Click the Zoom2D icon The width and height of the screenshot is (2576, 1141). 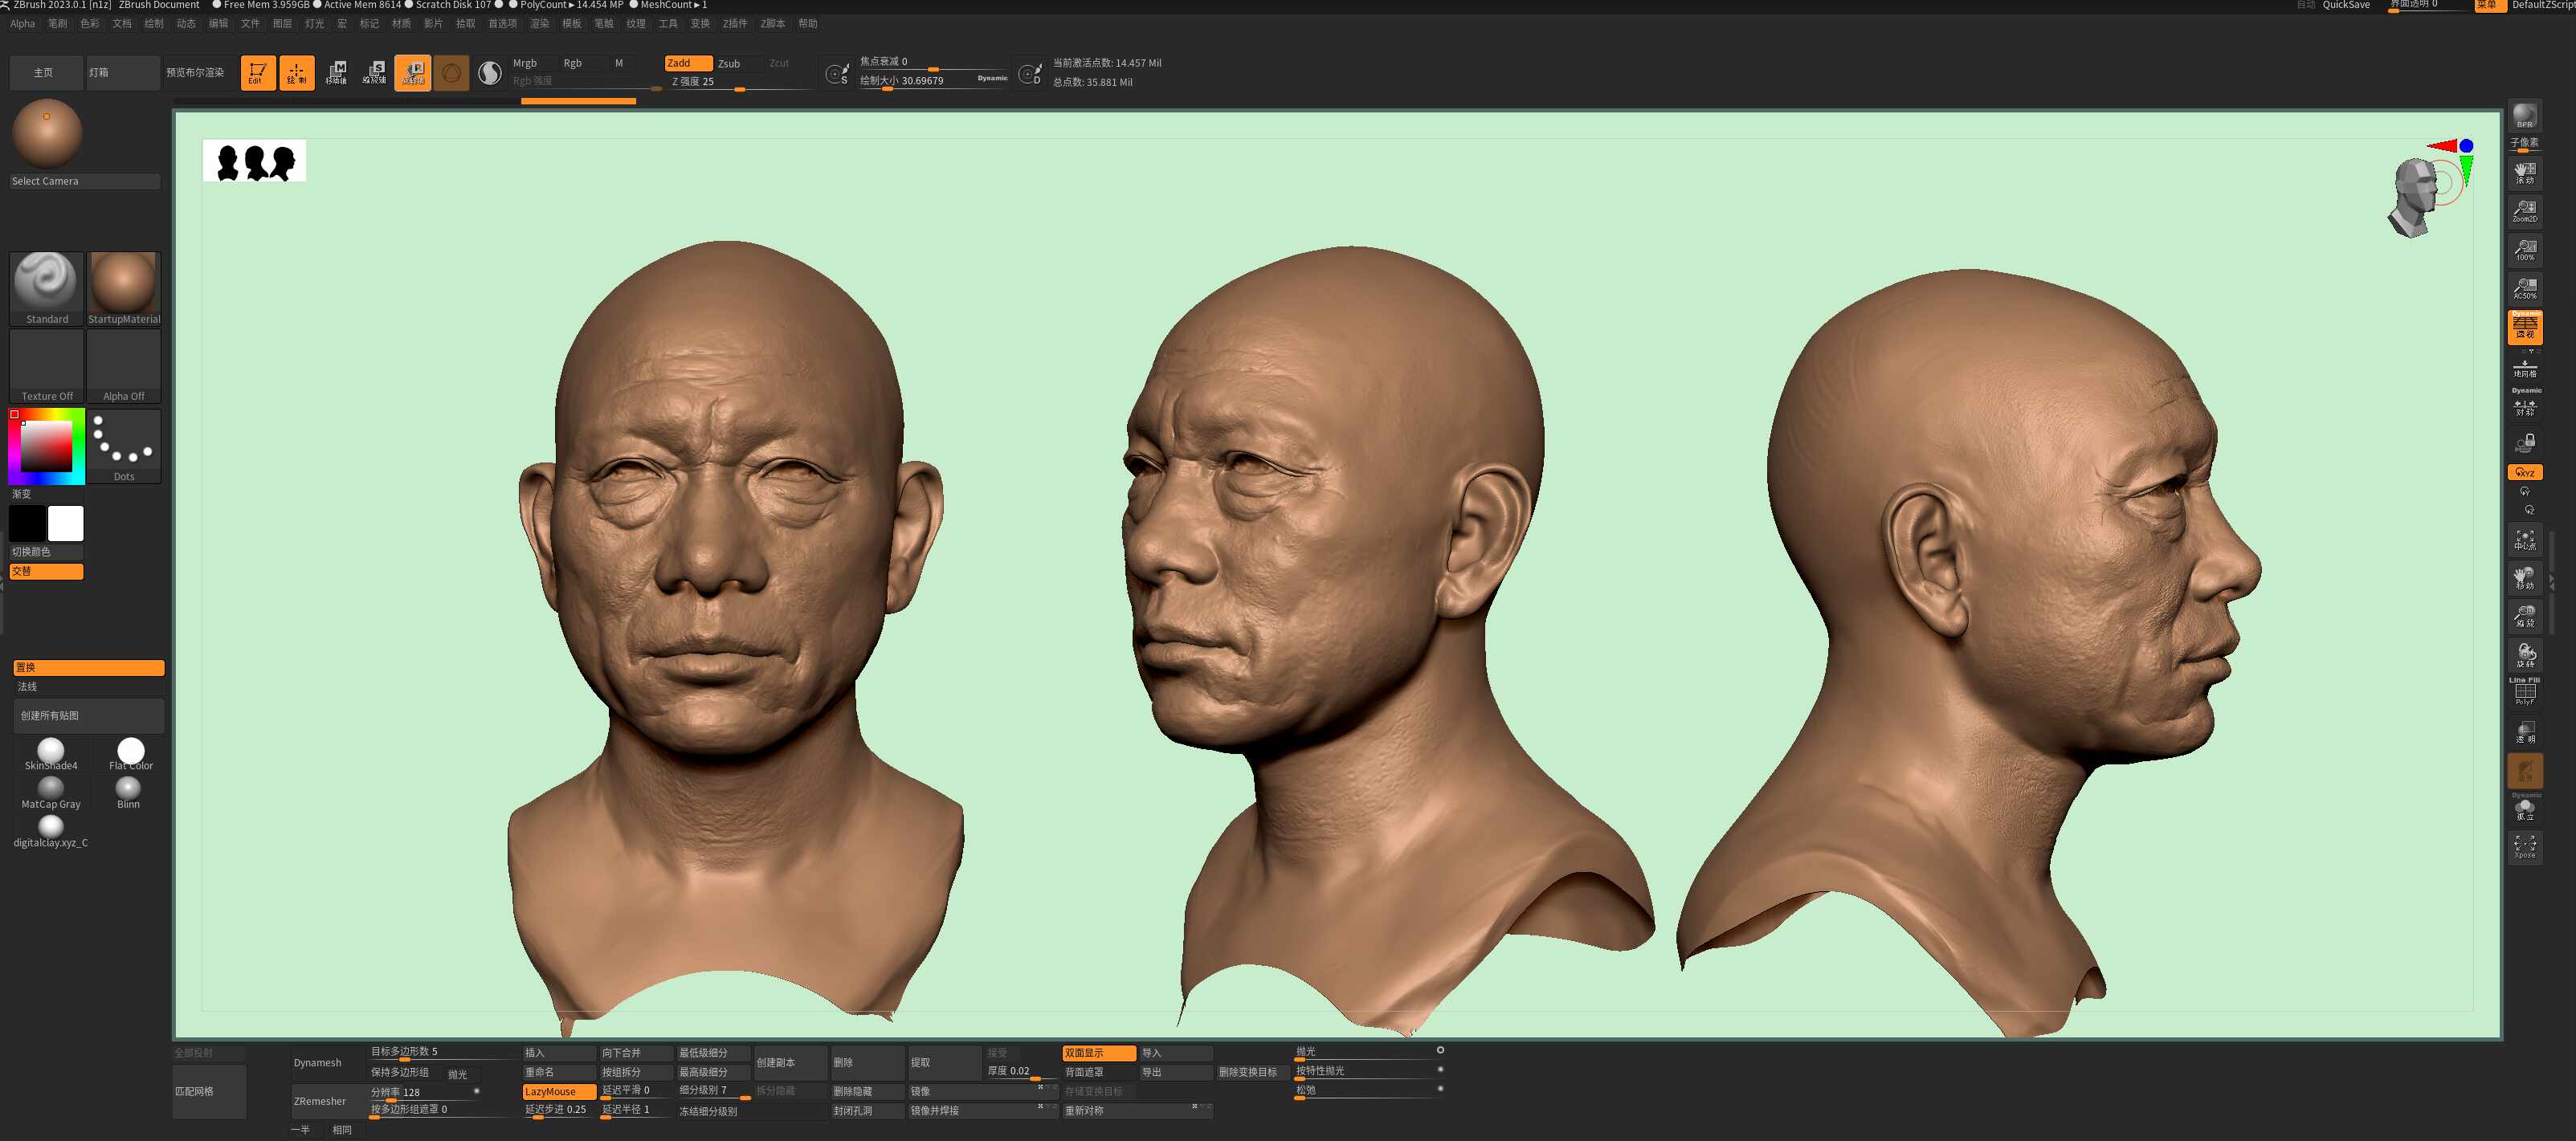(2524, 210)
